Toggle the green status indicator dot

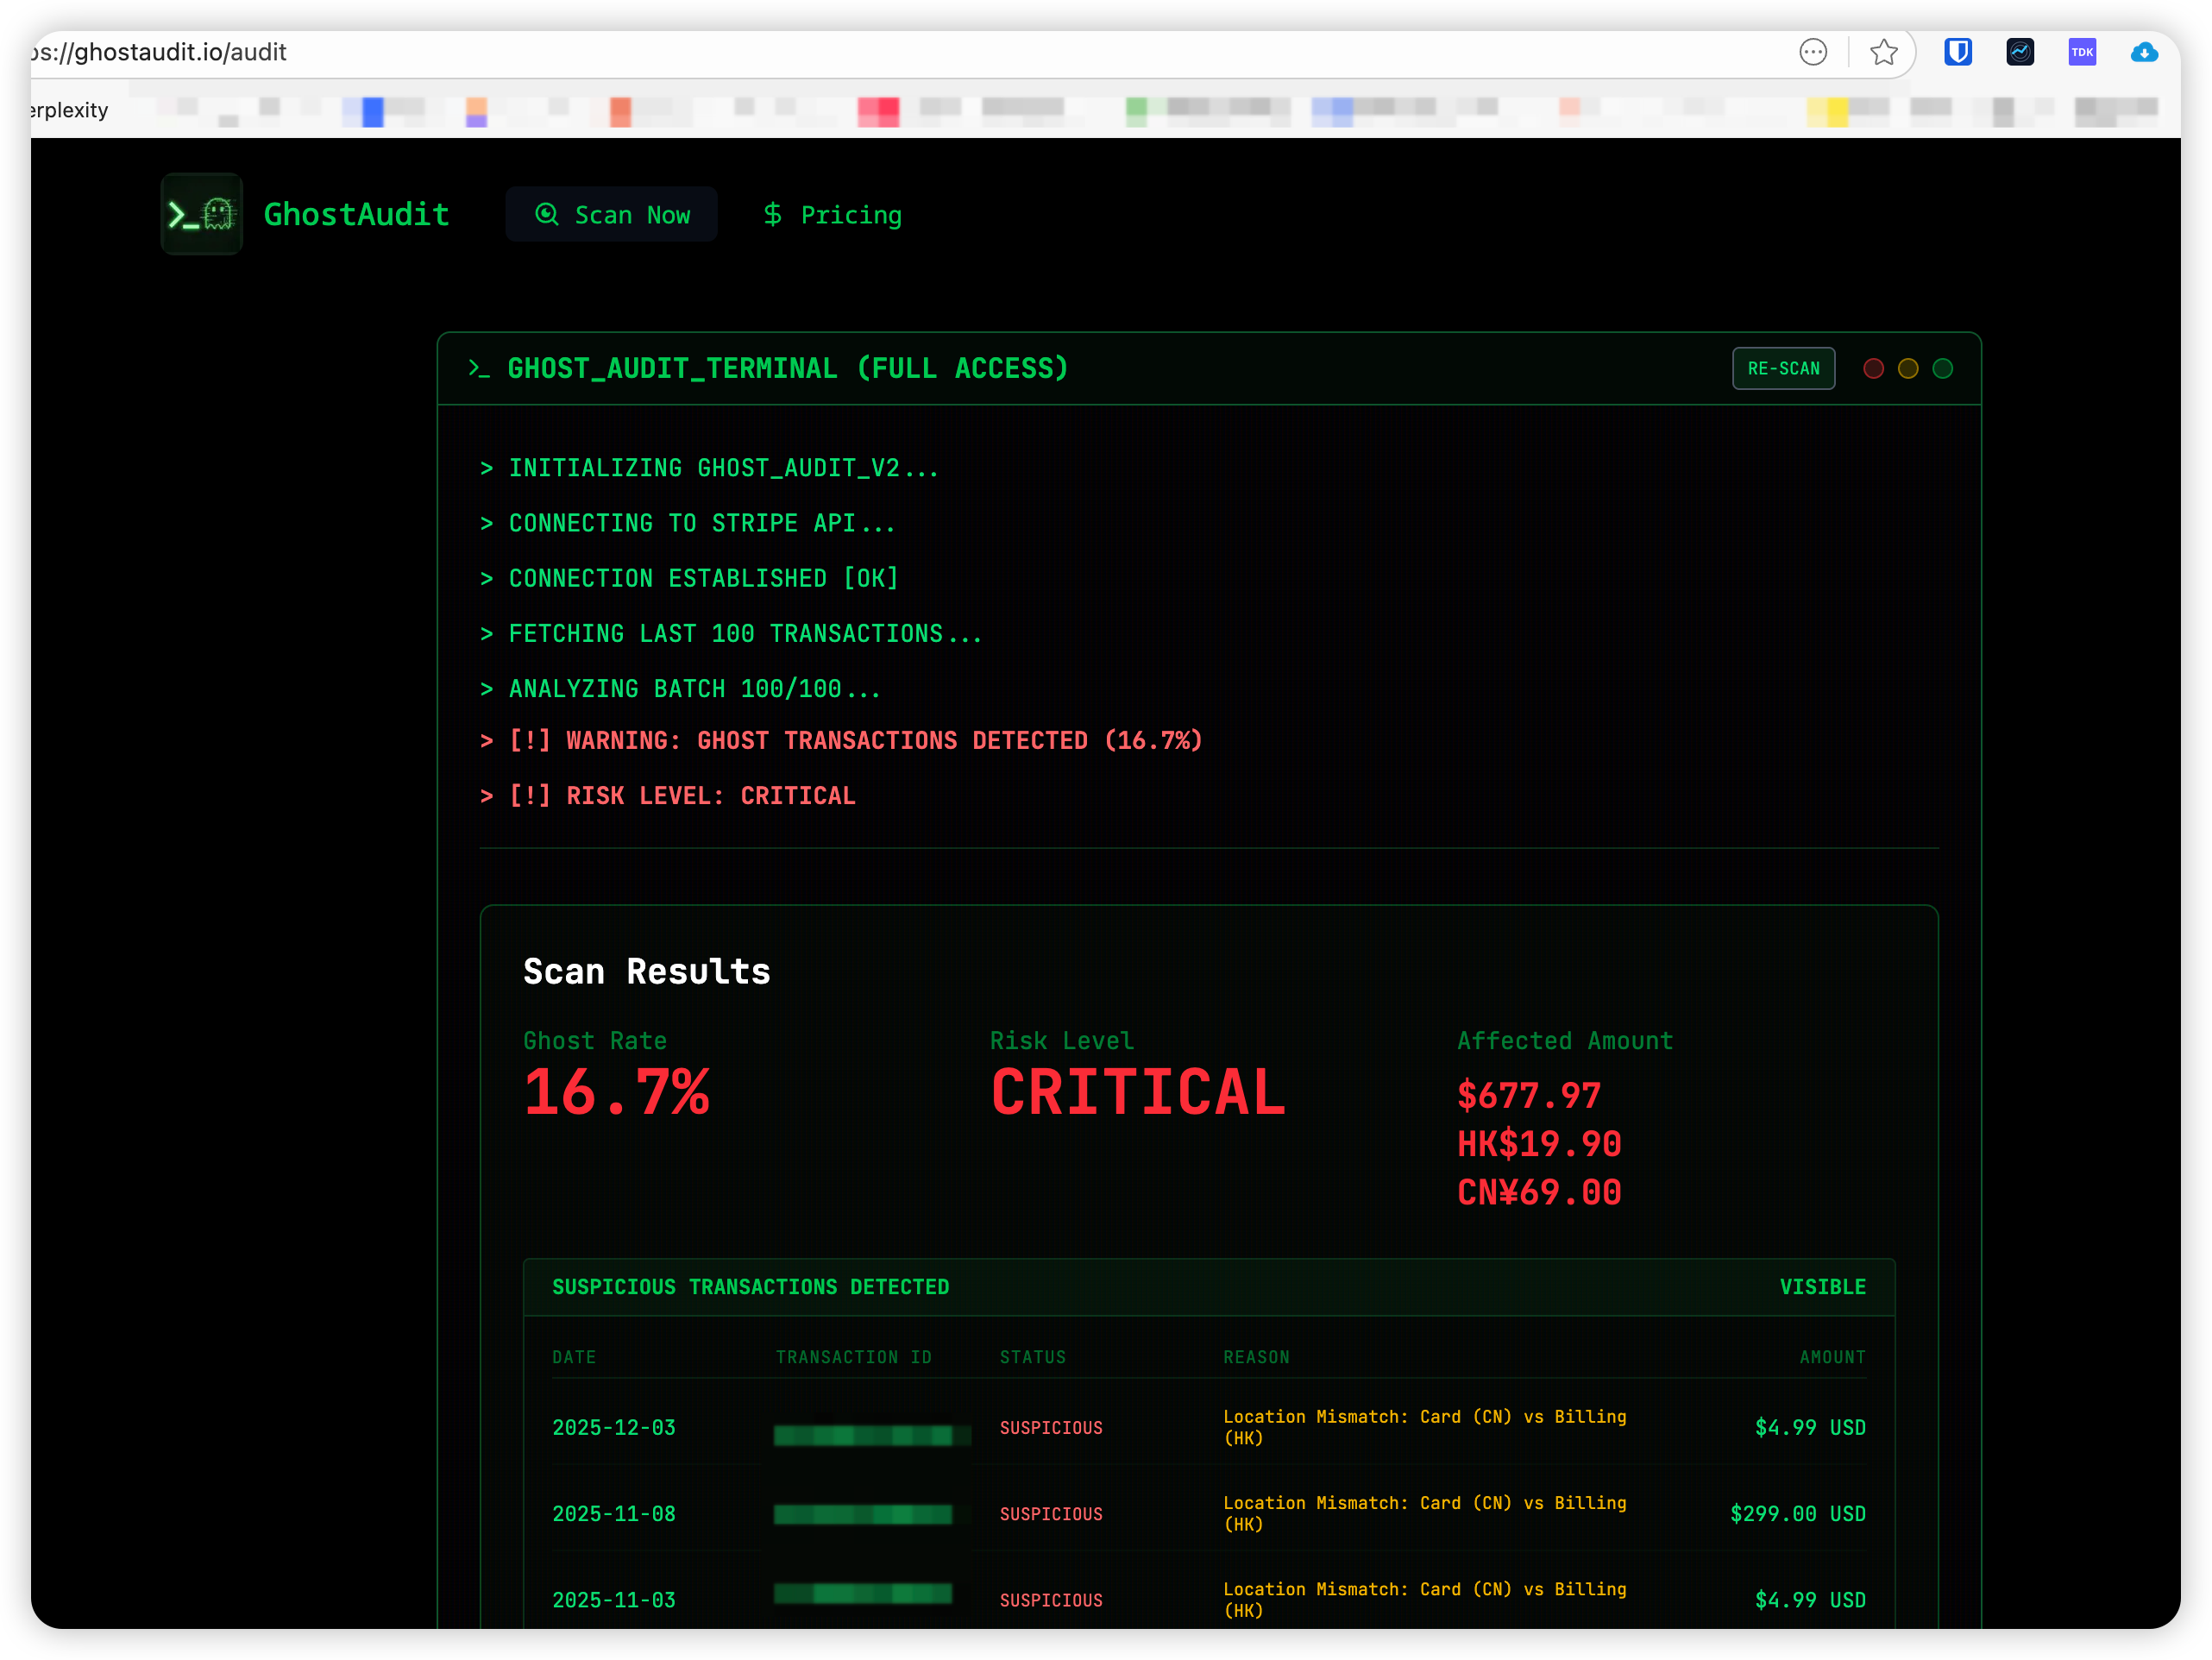click(x=1943, y=368)
